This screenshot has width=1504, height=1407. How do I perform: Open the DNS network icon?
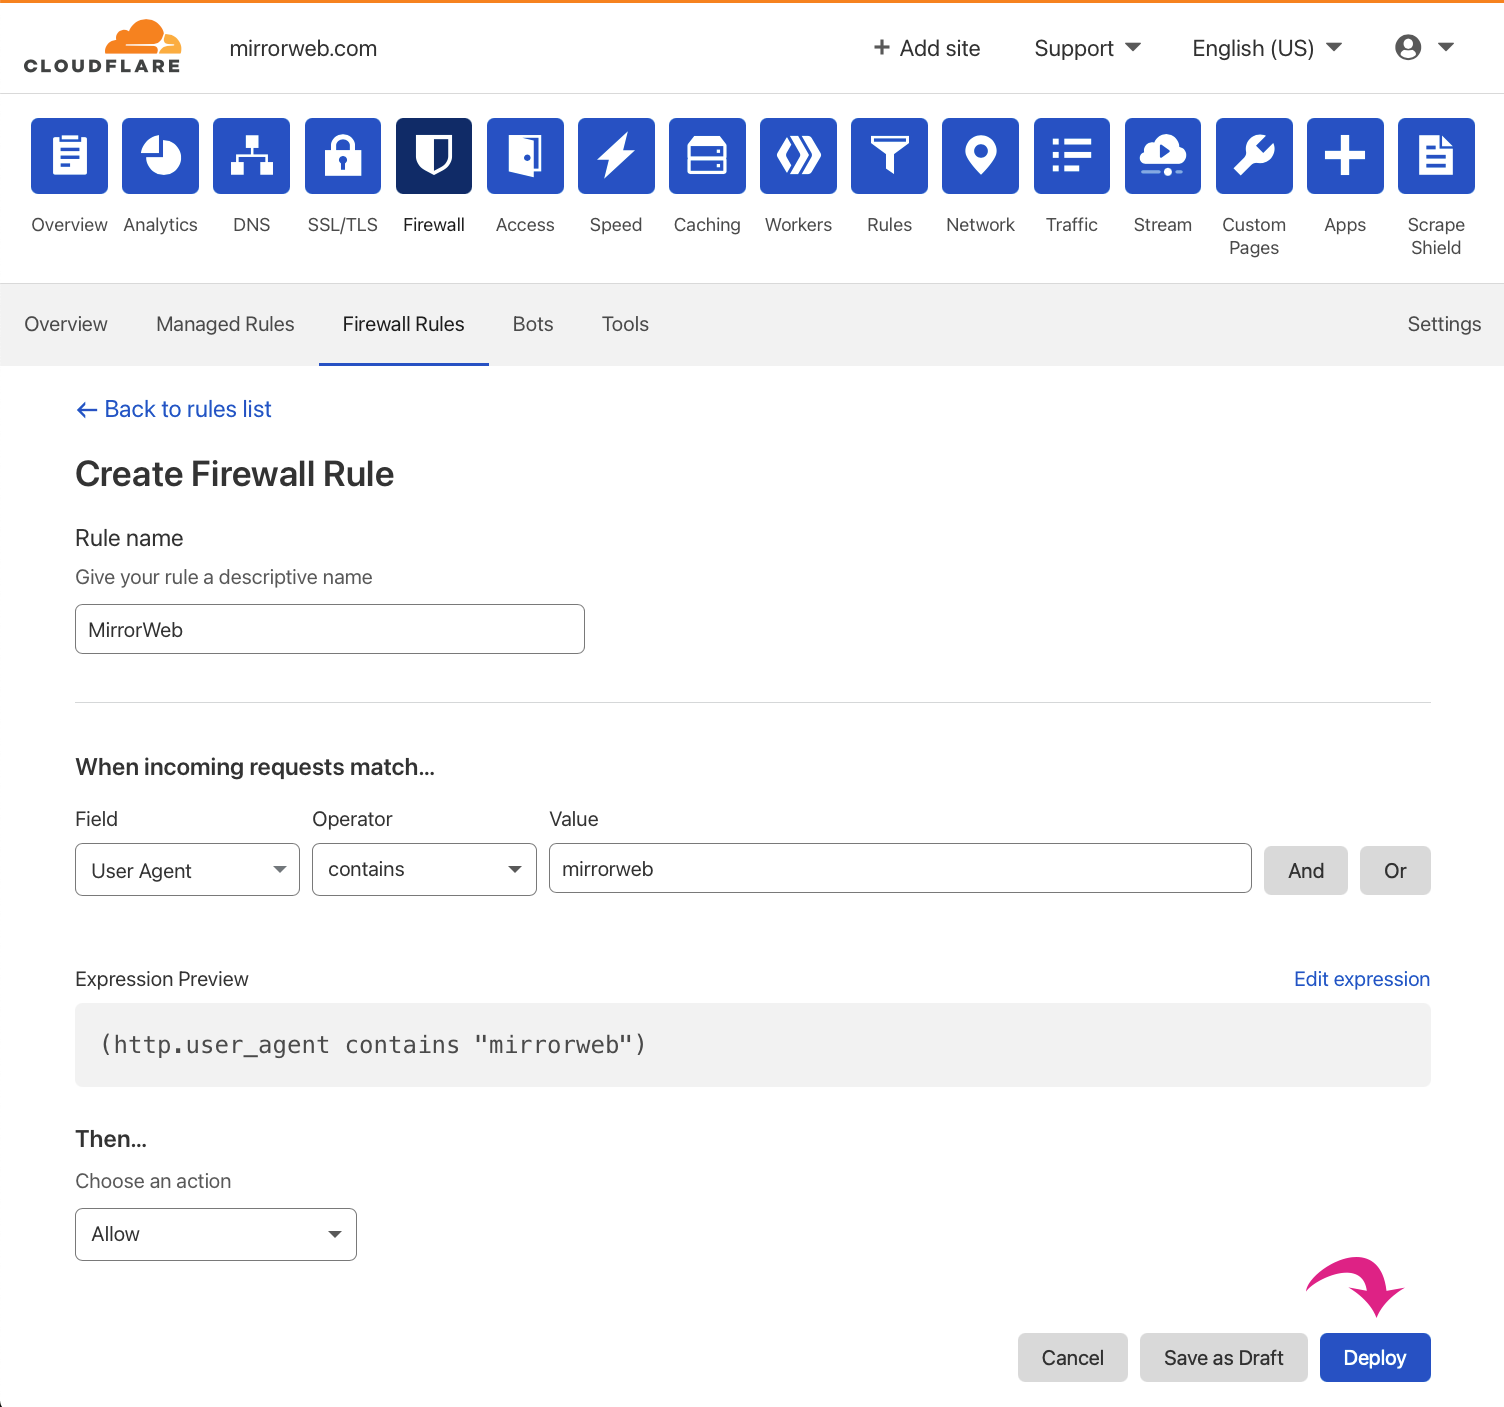251,156
